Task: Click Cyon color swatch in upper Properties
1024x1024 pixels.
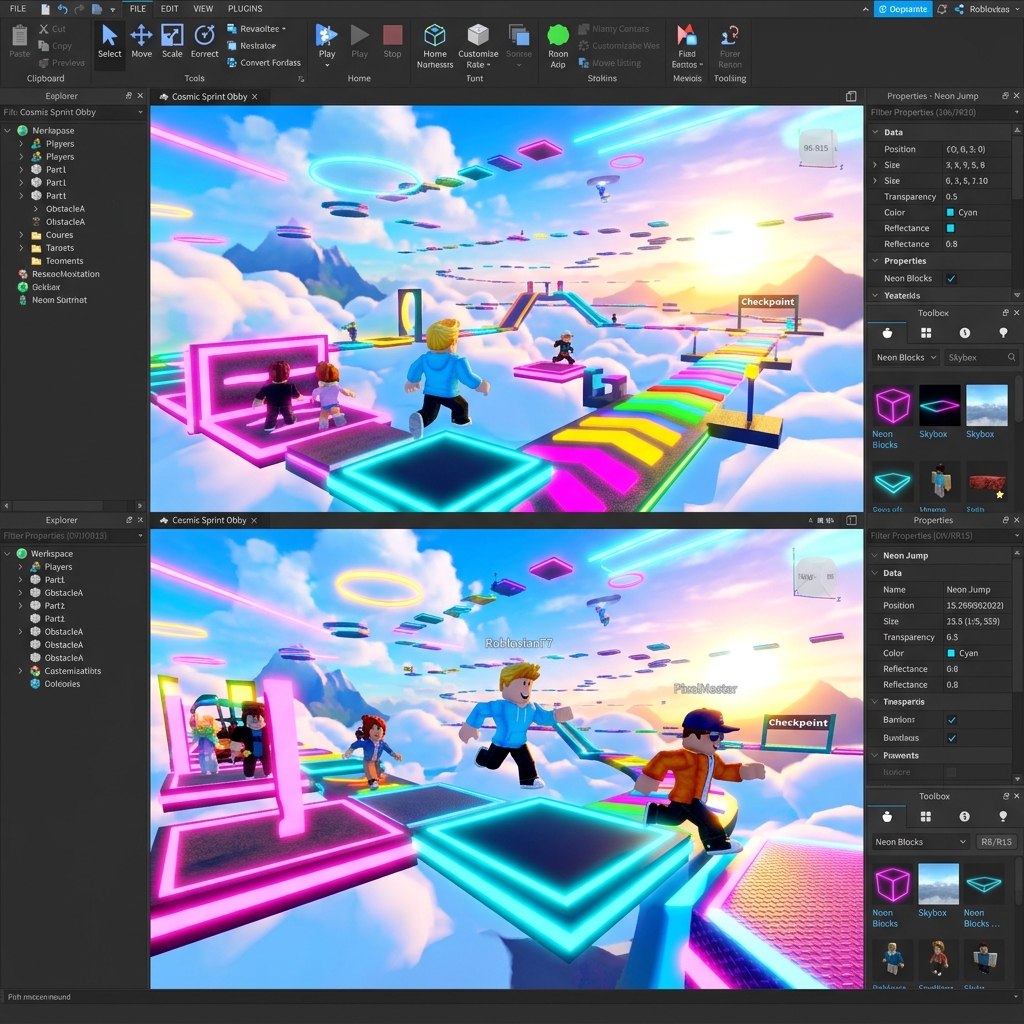Action: 950,213
